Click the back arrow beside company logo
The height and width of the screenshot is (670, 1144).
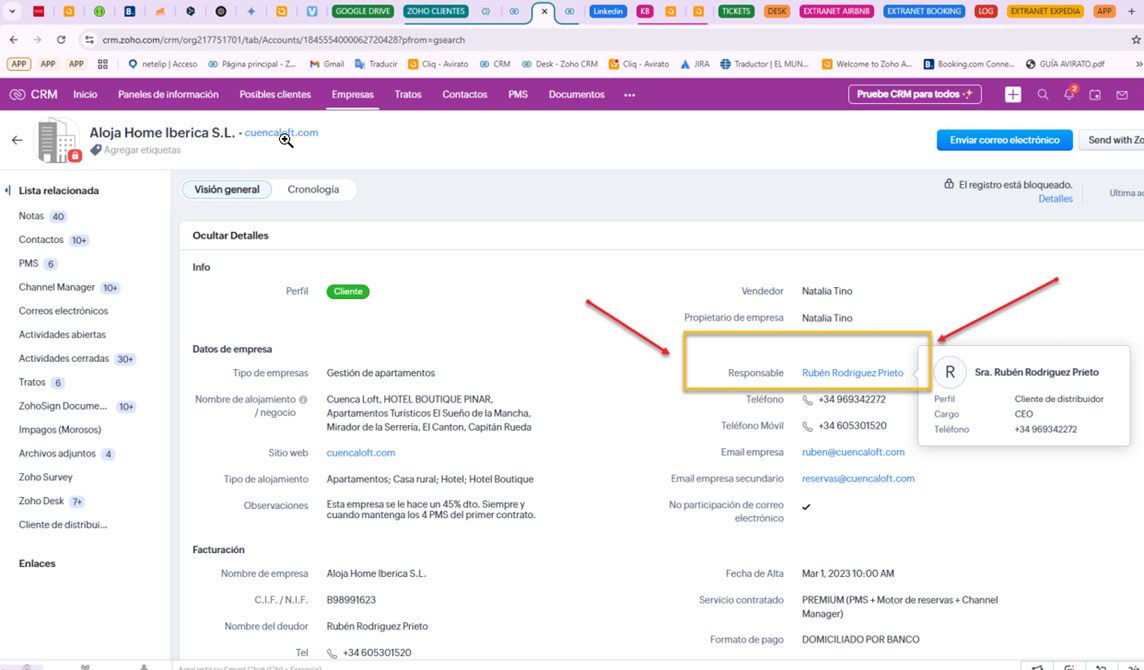pyautogui.click(x=17, y=140)
